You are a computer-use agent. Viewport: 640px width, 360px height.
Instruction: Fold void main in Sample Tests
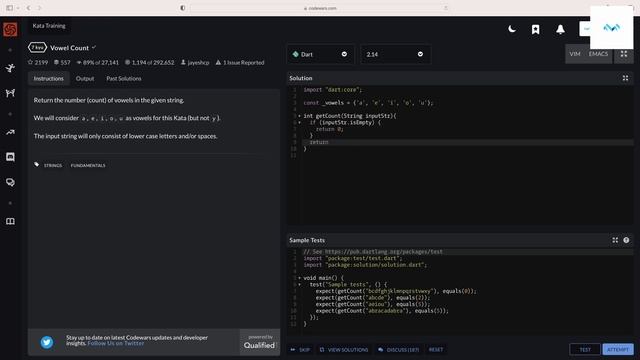tap(299, 278)
